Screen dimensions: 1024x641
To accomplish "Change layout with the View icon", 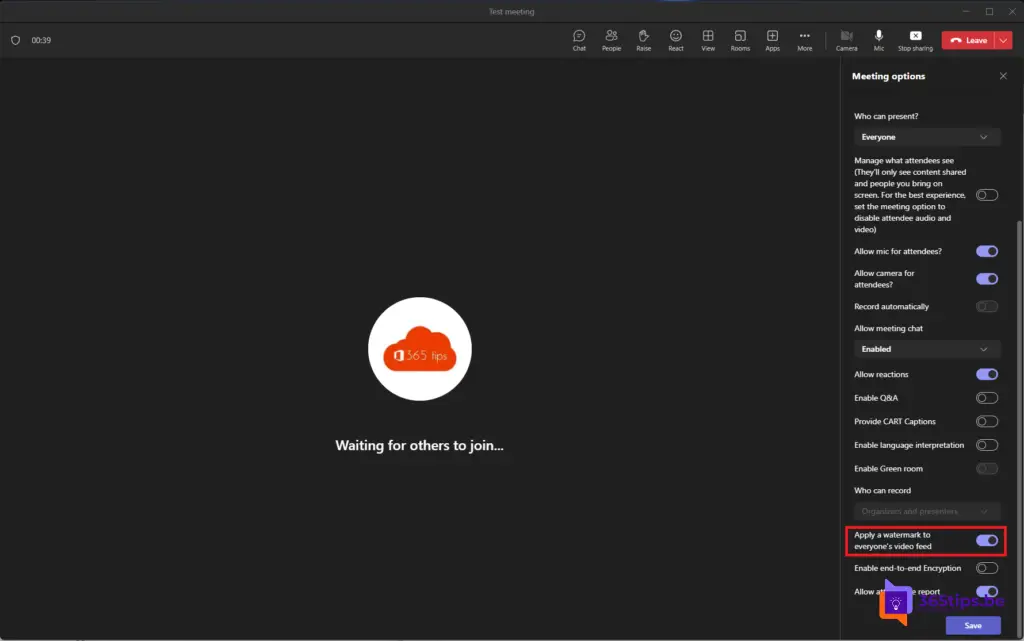I will tap(708, 40).
